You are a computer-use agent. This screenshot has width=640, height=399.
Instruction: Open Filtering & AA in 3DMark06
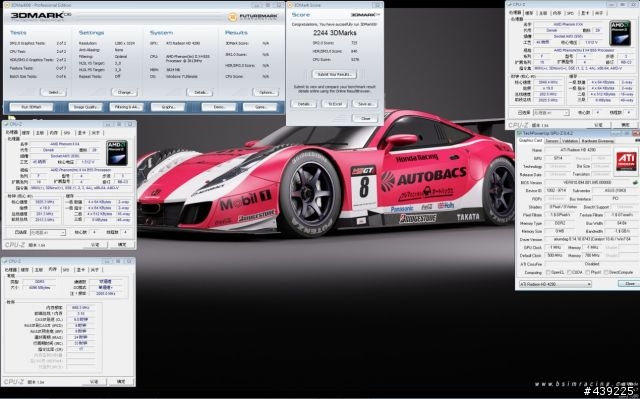pyautogui.click(x=126, y=107)
